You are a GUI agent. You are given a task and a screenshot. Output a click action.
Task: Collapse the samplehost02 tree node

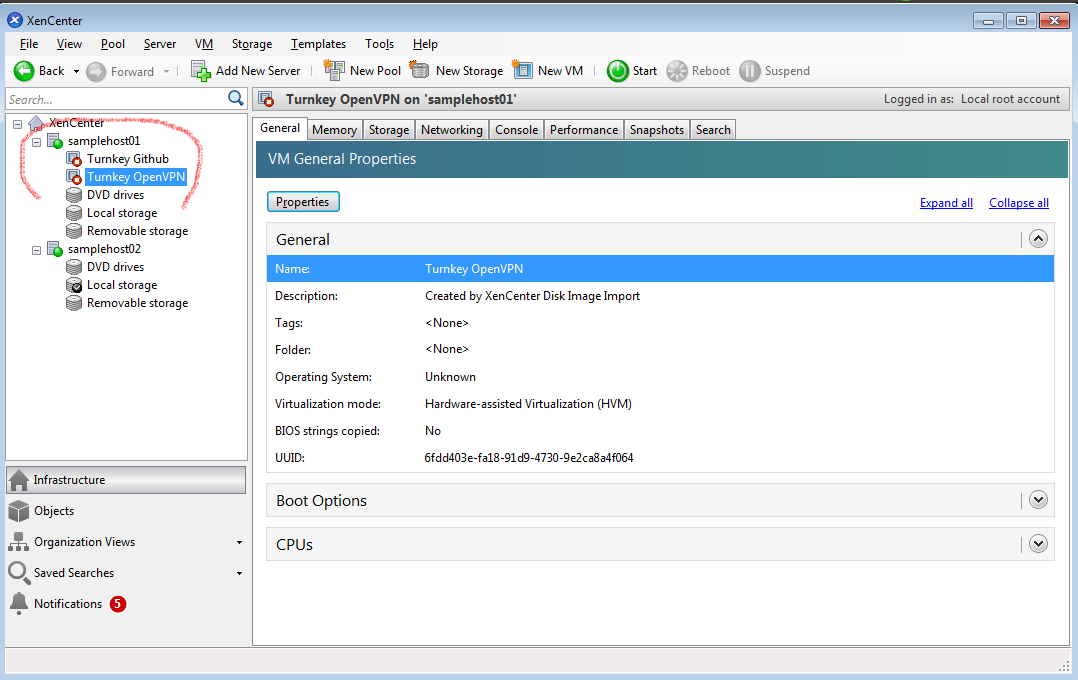[x=36, y=249]
